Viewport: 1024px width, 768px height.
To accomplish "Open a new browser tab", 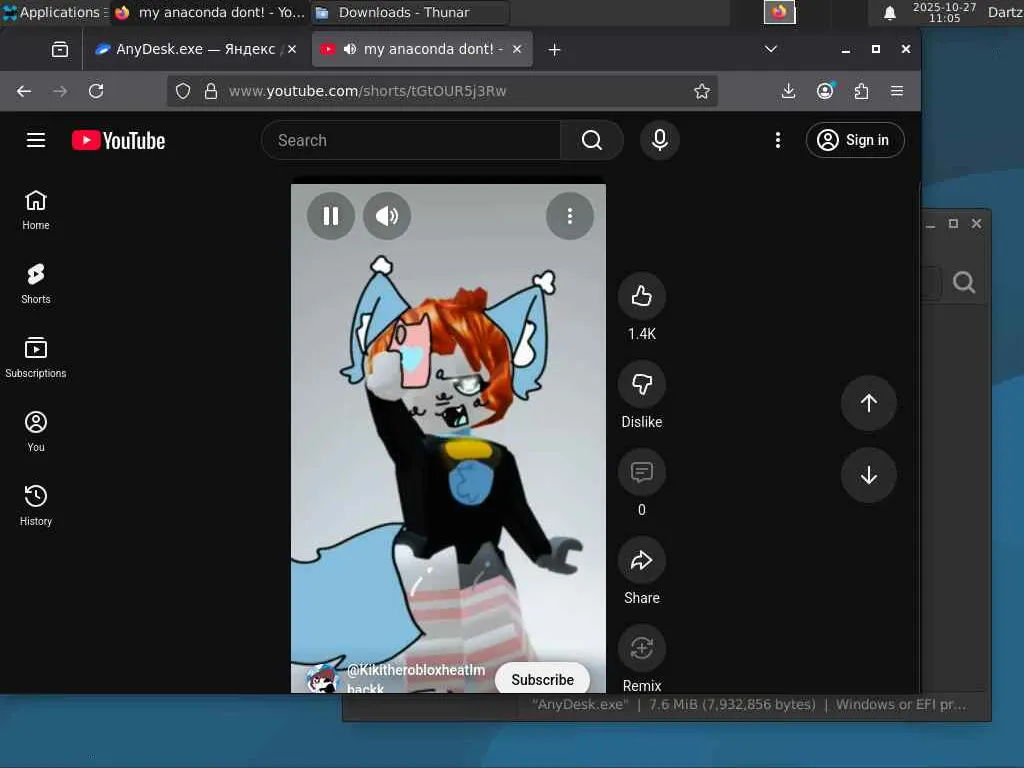I will click(x=554, y=50).
